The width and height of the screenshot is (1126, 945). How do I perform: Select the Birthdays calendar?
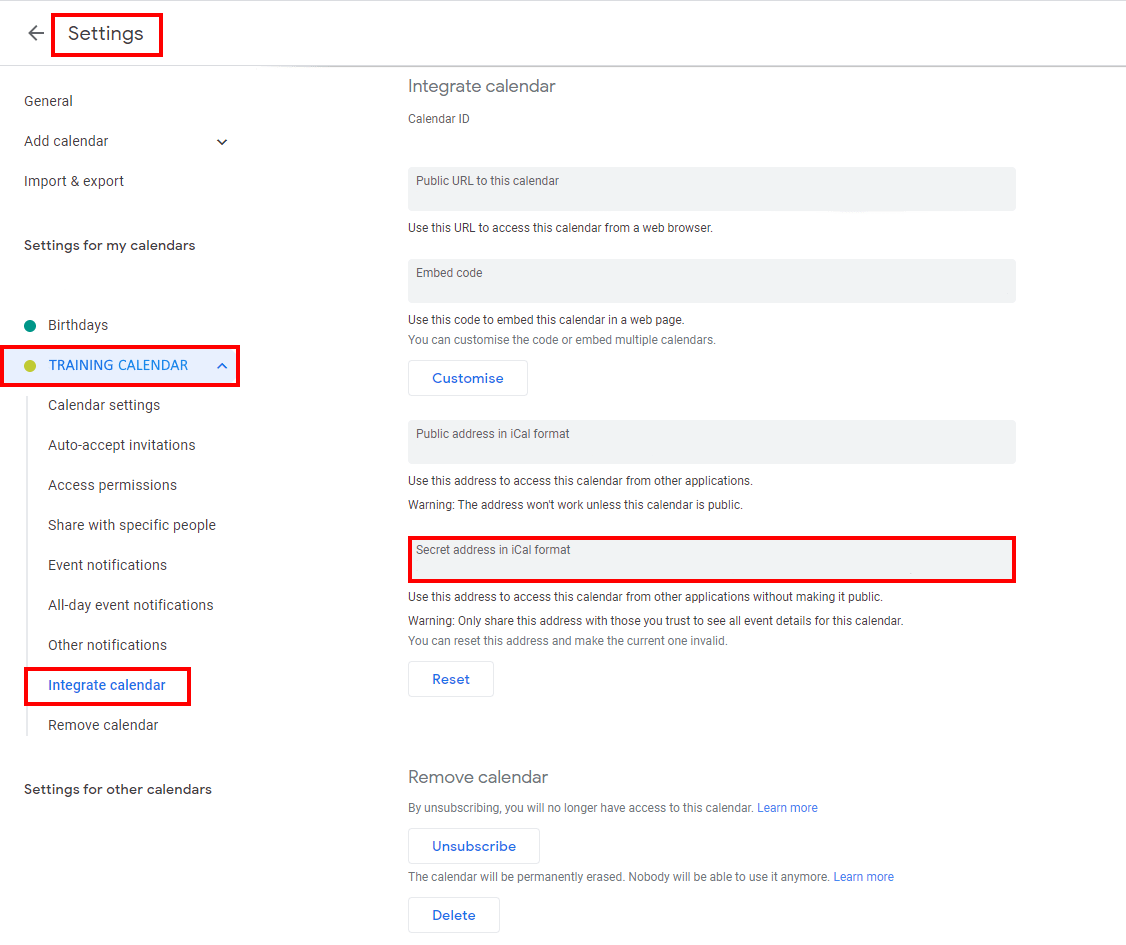tap(78, 325)
